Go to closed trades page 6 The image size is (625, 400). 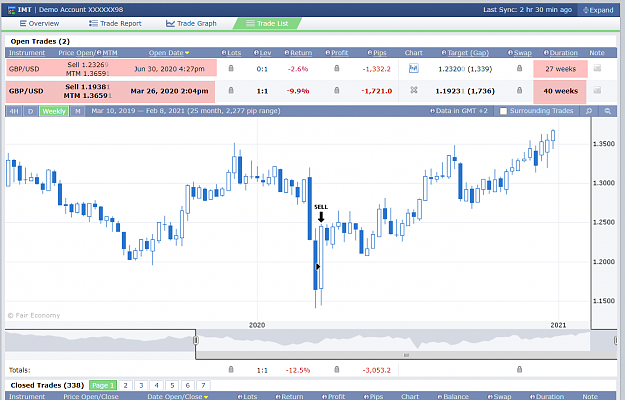188,385
